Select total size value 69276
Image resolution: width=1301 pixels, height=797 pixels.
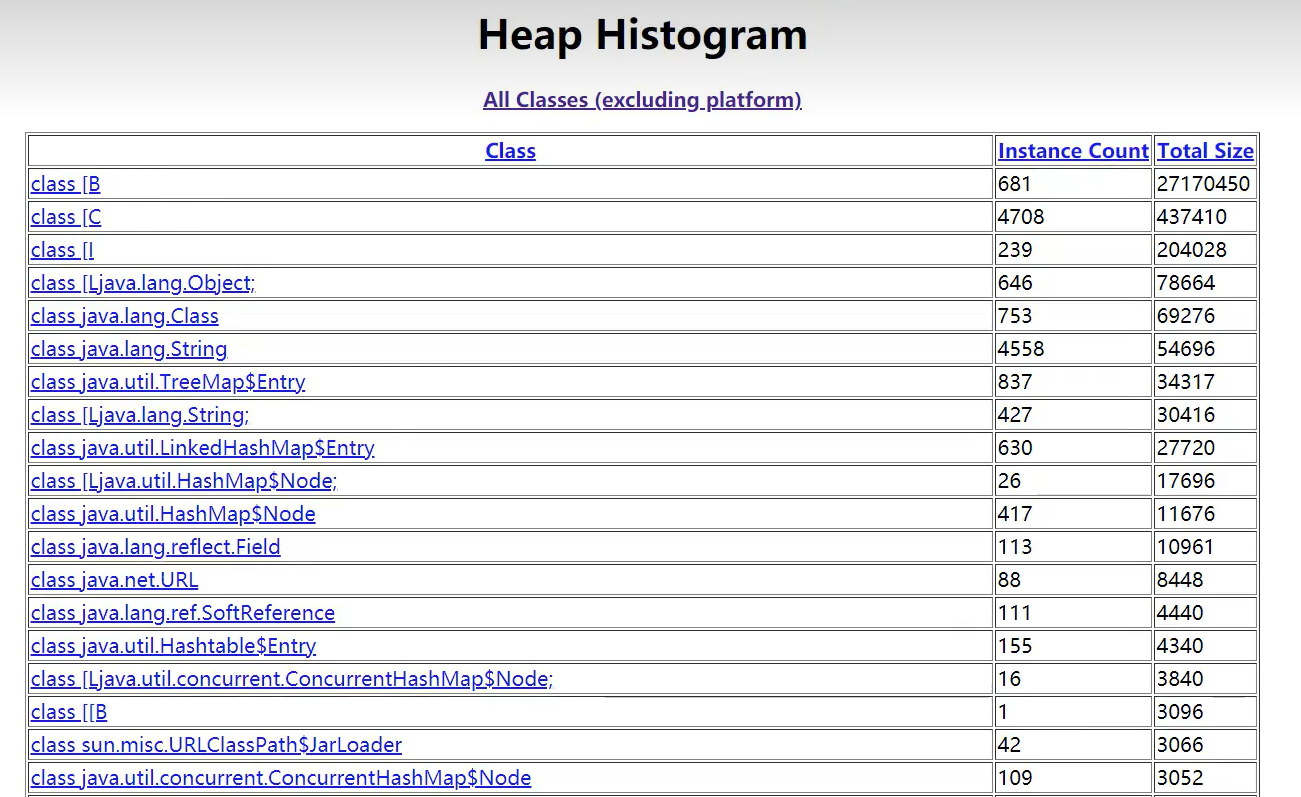pos(1186,316)
